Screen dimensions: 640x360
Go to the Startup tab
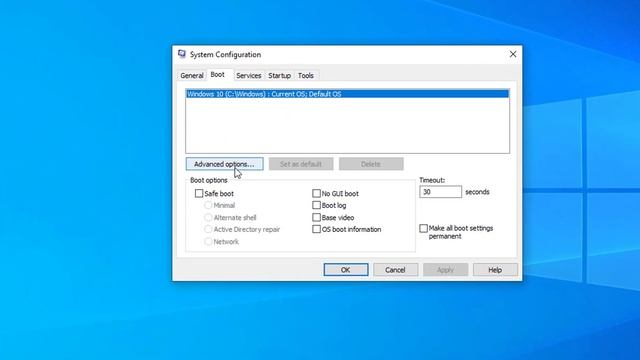(x=280, y=76)
